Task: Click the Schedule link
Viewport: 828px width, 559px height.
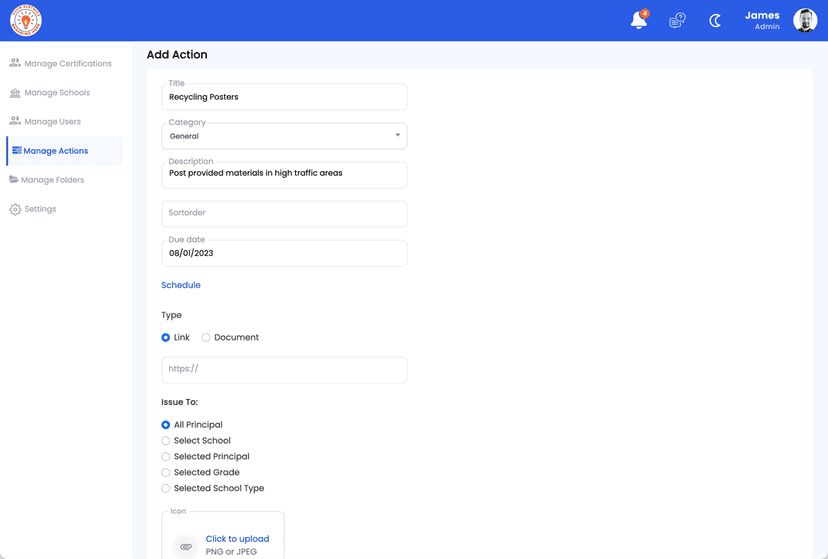Action: [x=181, y=285]
